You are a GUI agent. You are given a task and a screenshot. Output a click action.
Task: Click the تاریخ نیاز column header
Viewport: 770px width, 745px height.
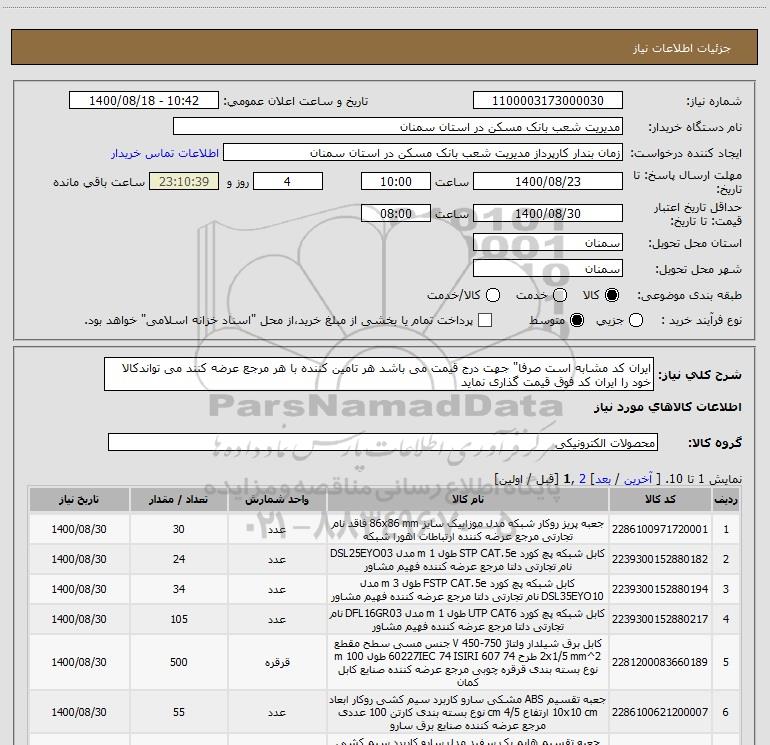coord(79,499)
